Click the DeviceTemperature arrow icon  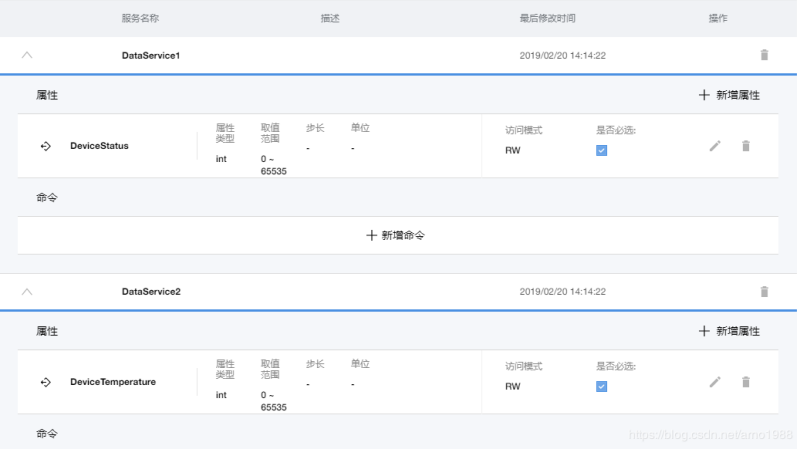coord(45,382)
